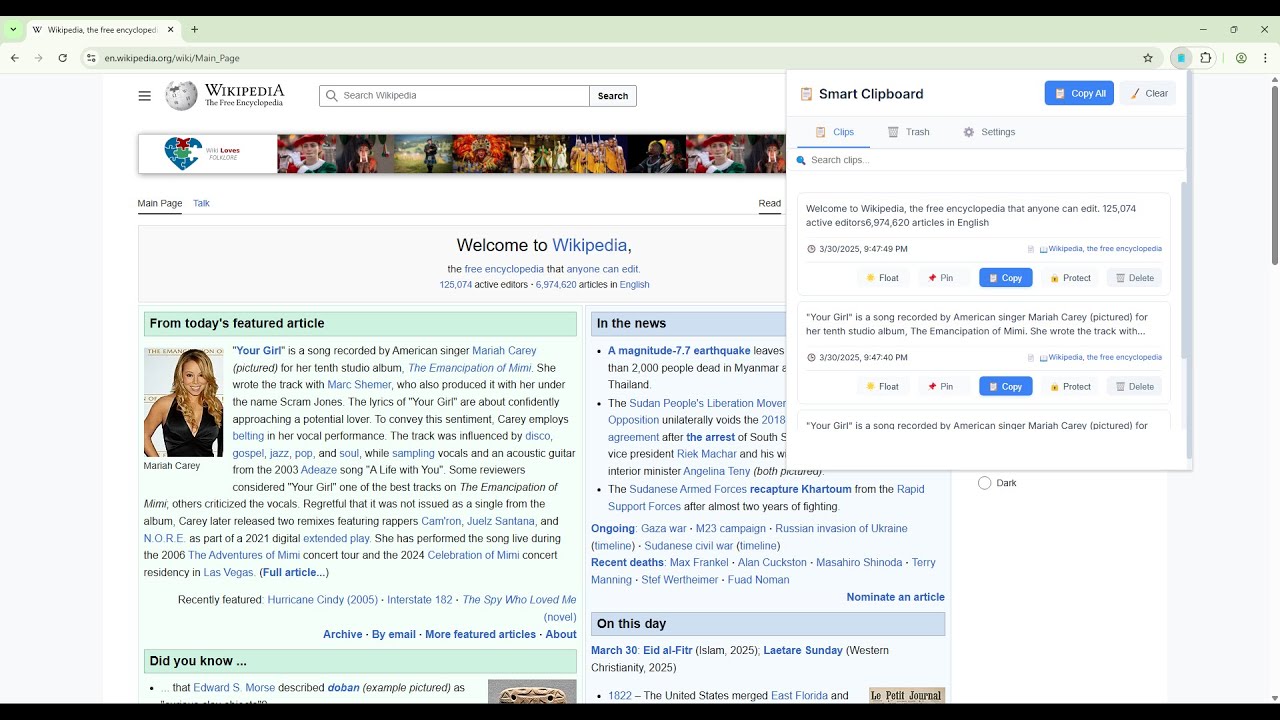Open the Las Vegas link
The width and height of the screenshot is (1280, 720).
tap(229, 573)
